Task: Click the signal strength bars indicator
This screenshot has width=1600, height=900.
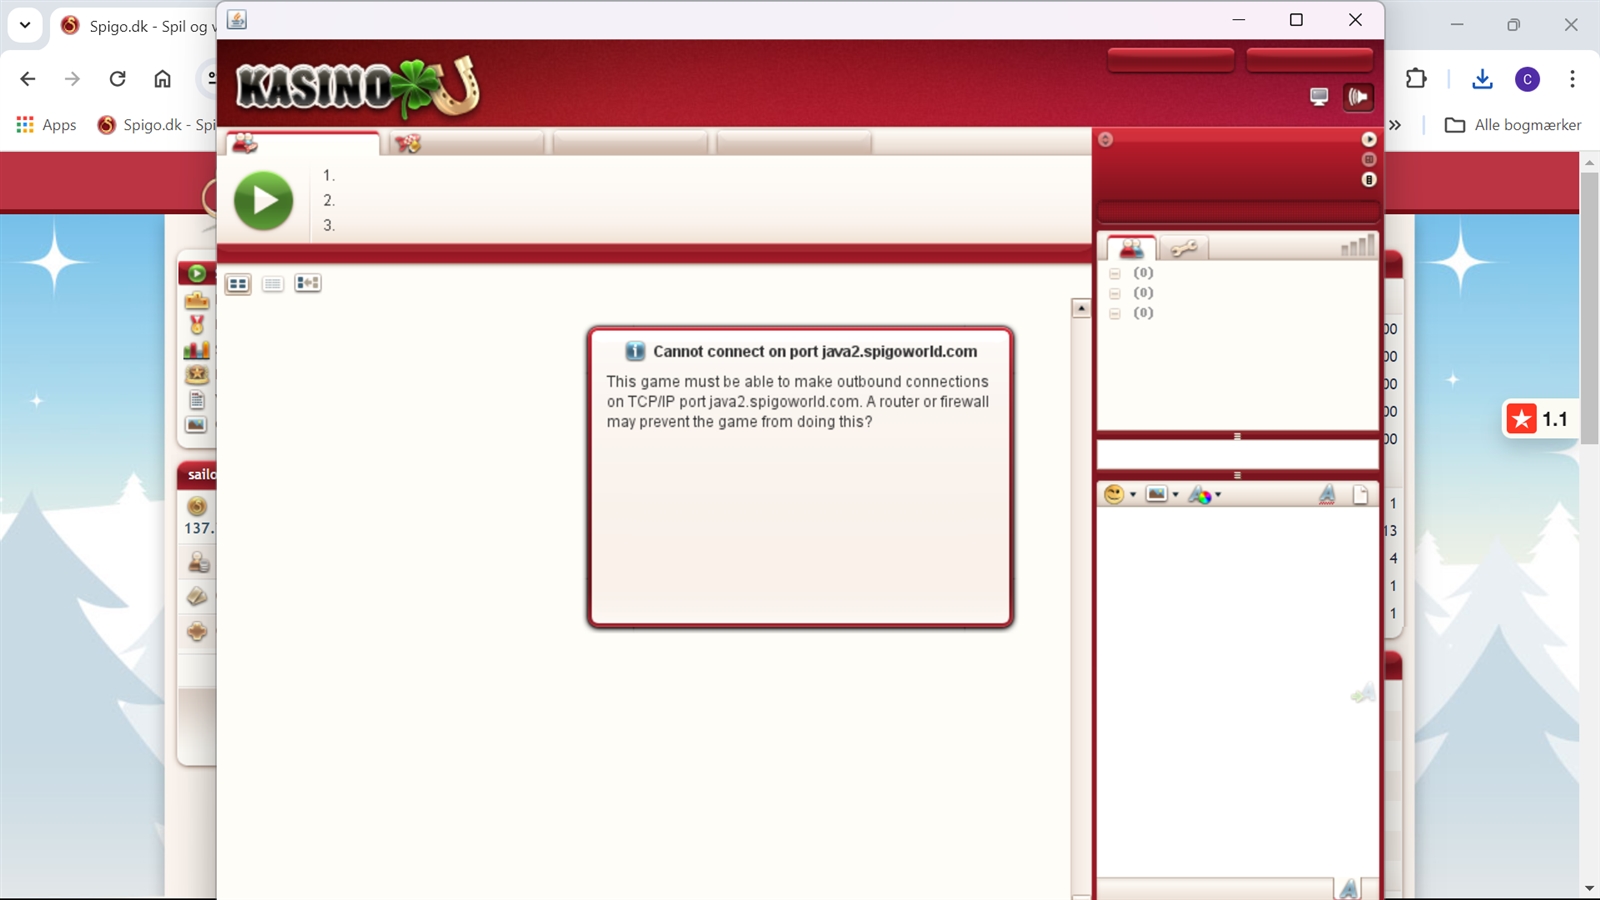Action: tap(1357, 246)
